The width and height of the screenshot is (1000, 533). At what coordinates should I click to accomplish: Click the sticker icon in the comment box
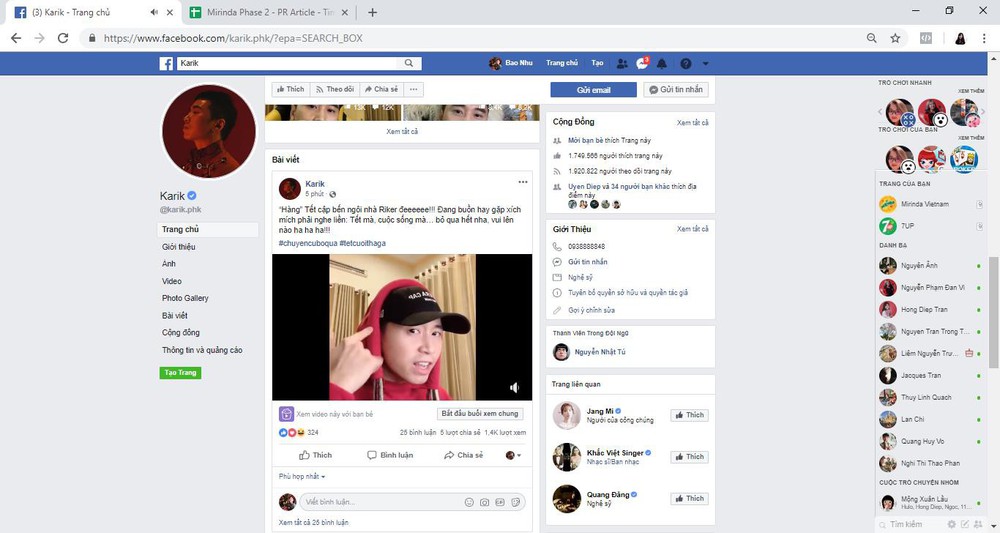pyautogui.click(x=515, y=502)
